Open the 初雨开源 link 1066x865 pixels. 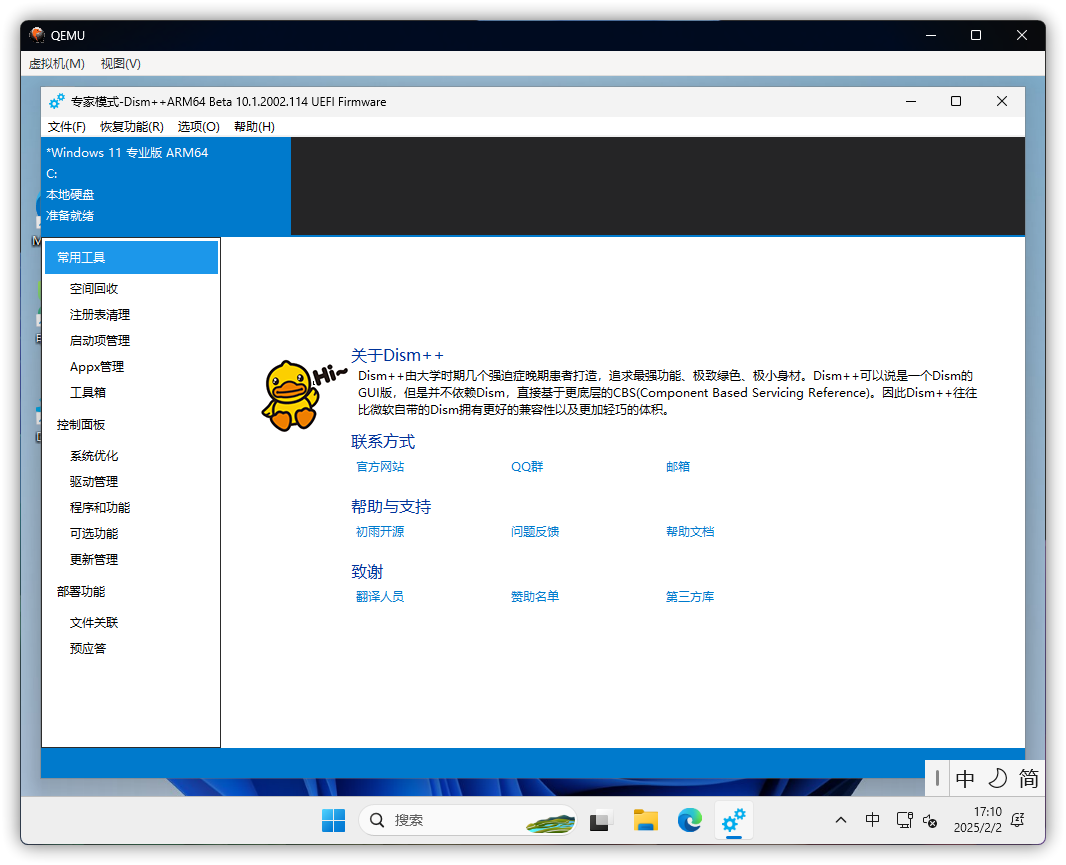380,531
